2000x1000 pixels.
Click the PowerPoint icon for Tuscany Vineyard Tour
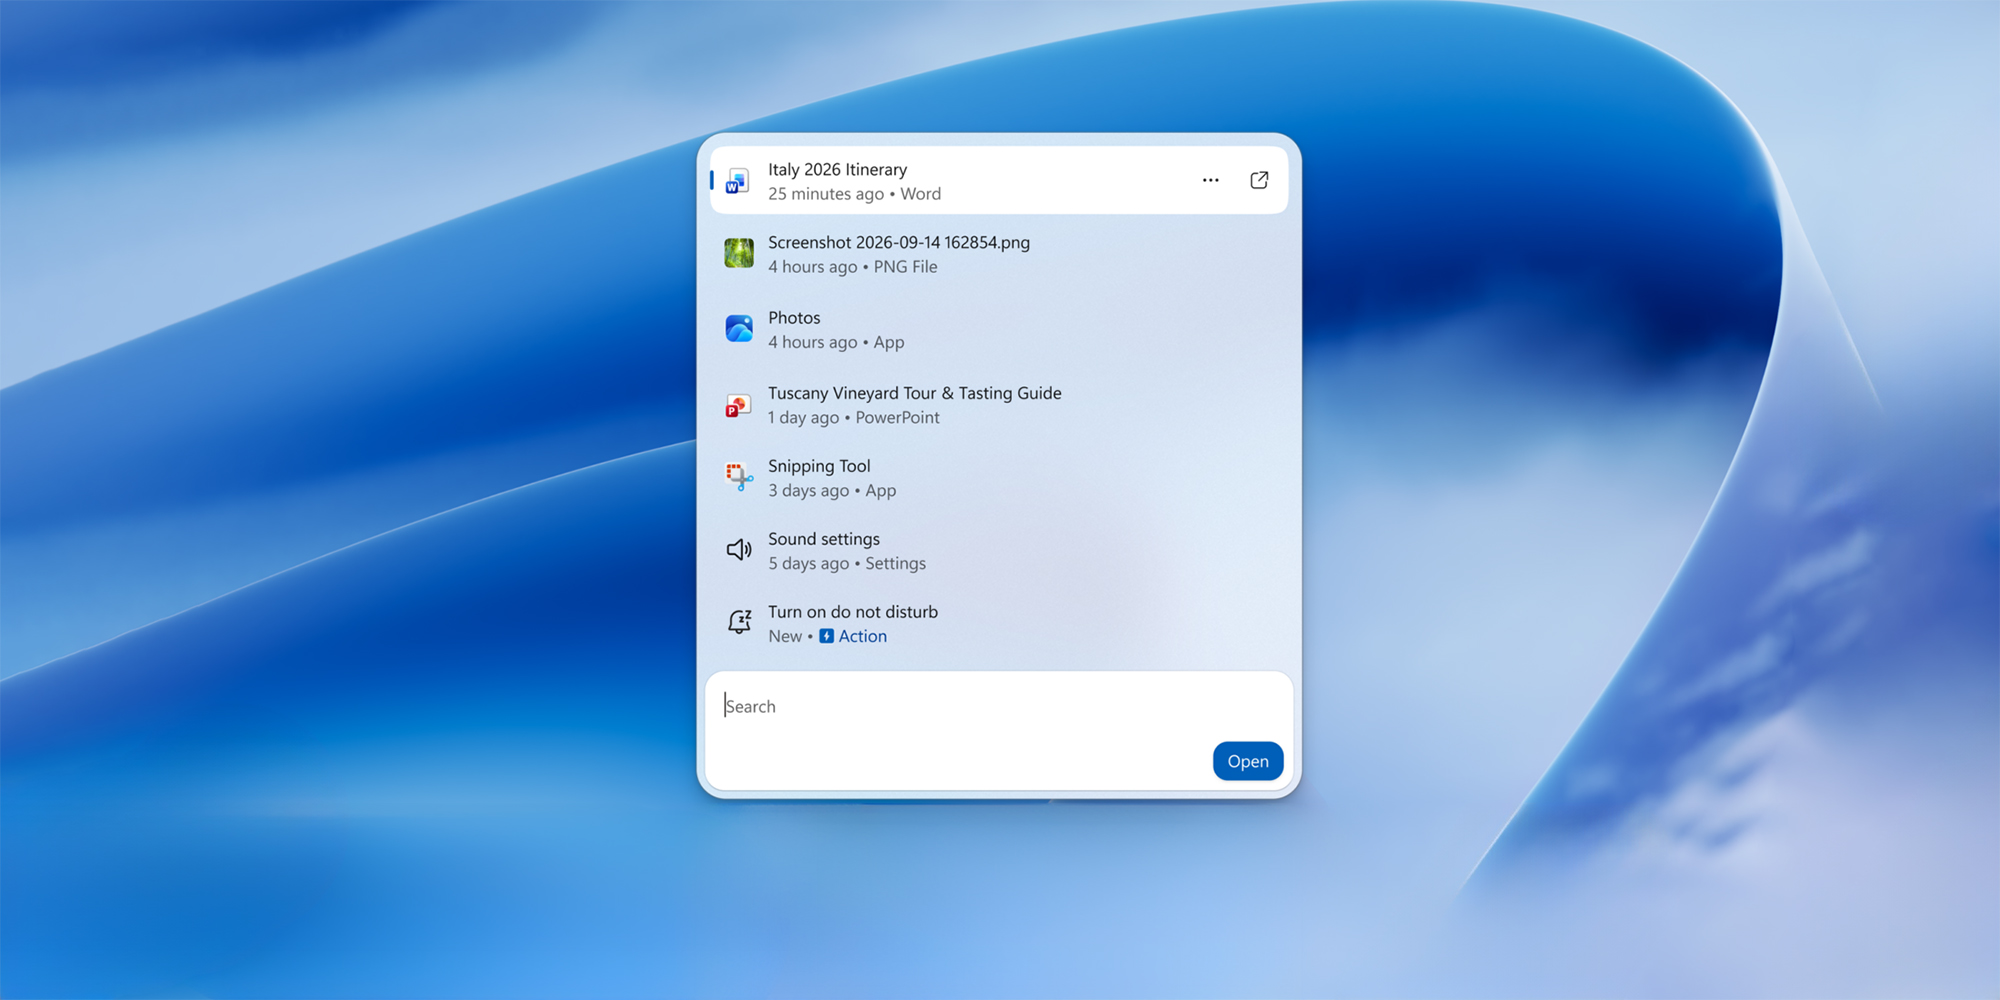(x=738, y=405)
